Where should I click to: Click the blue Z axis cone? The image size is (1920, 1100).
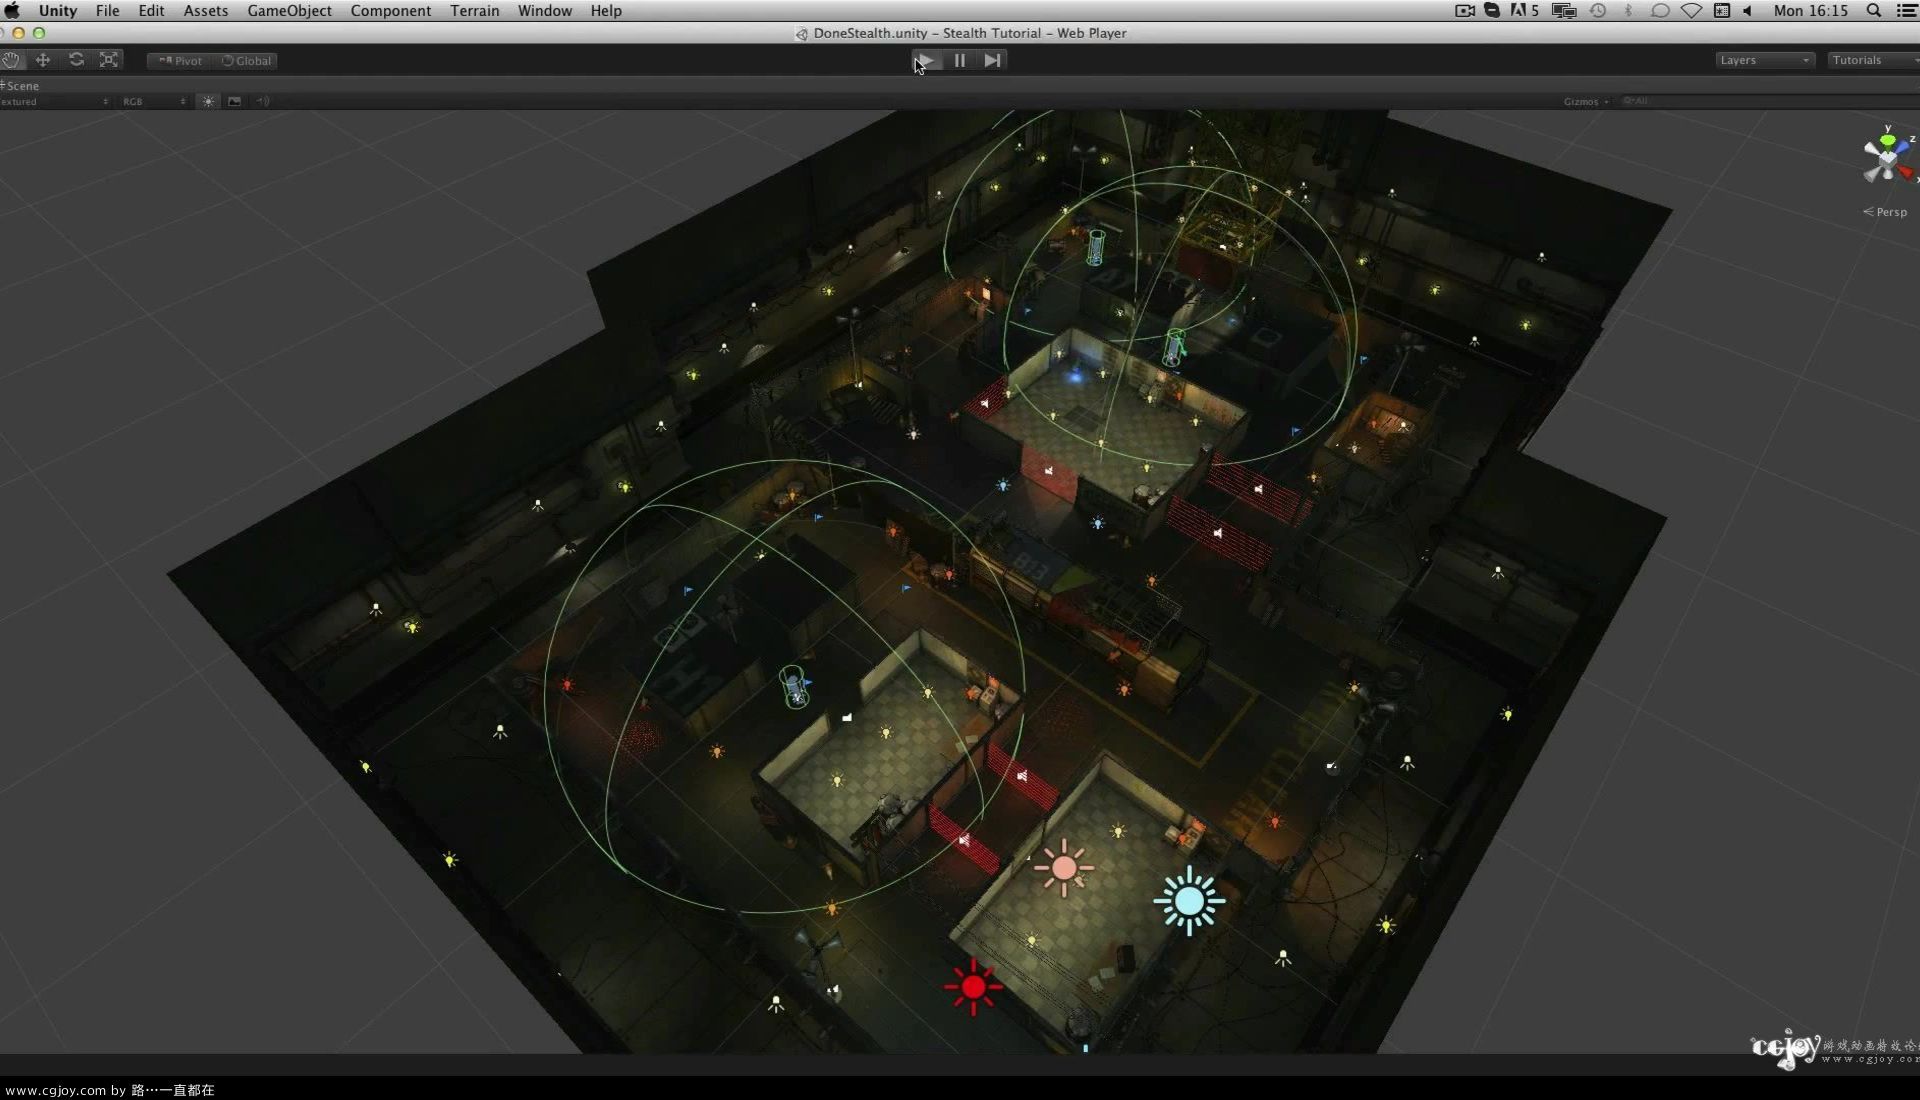[x=1902, y=146]
